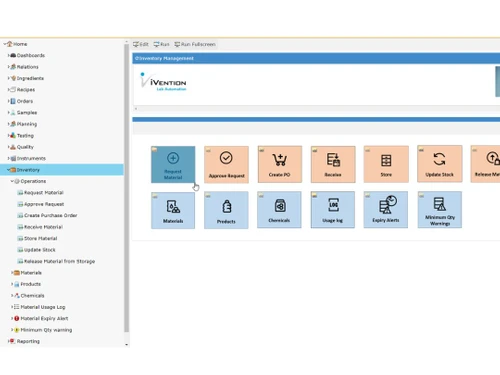
Task: Select Operations under Inventory
Action: tap(33, 181)
